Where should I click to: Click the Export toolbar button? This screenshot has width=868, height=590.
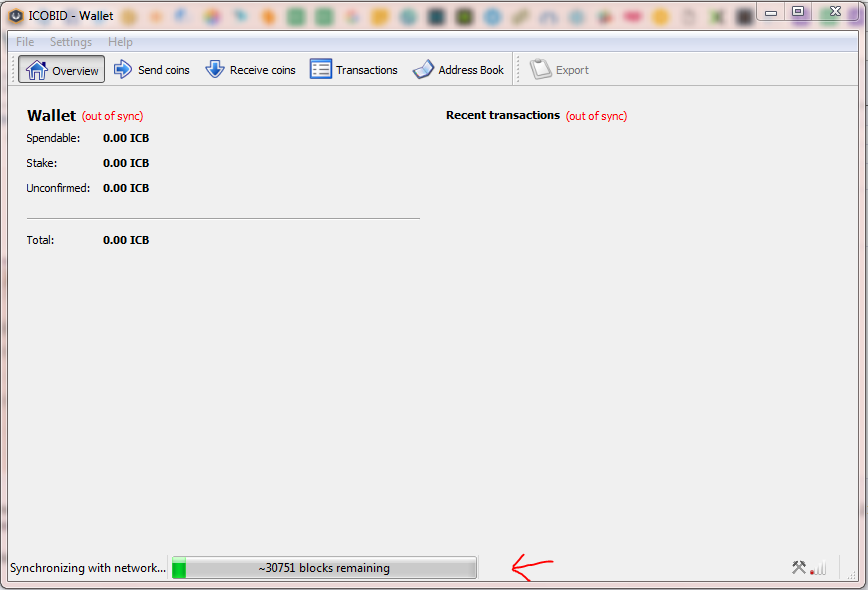pyautogui.click(x=559, y=70)
